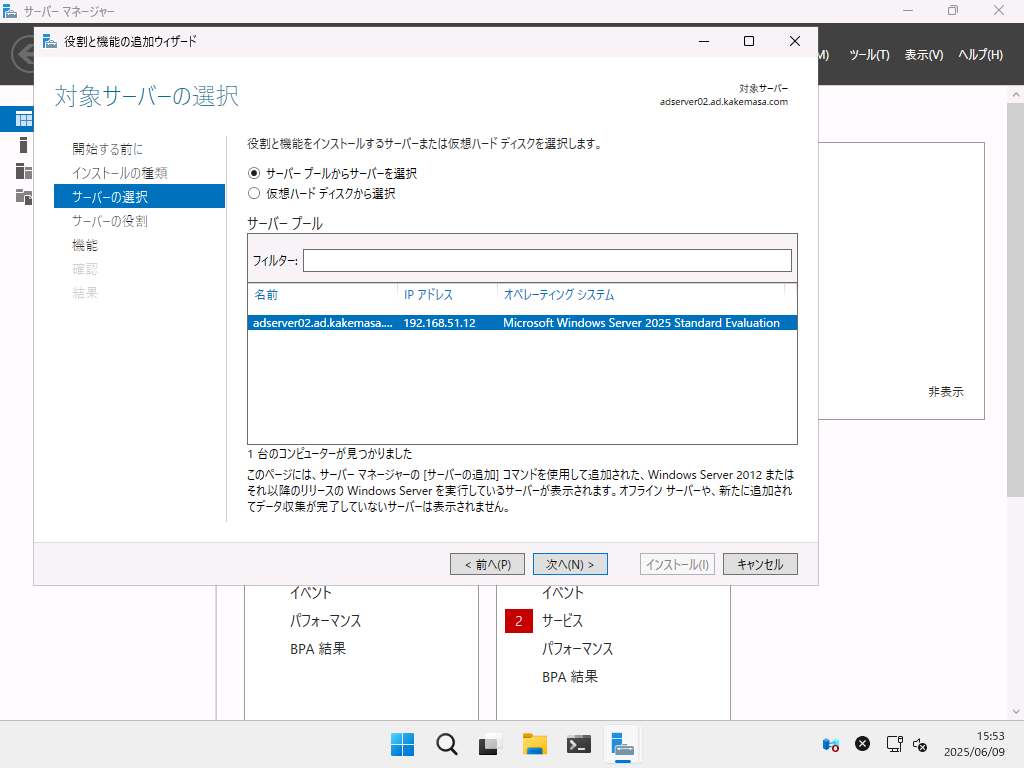This screenshot has width=1024, height=768.
Task: Click 非表示 link in Server Manager
Action: click(x=946, y=392)
